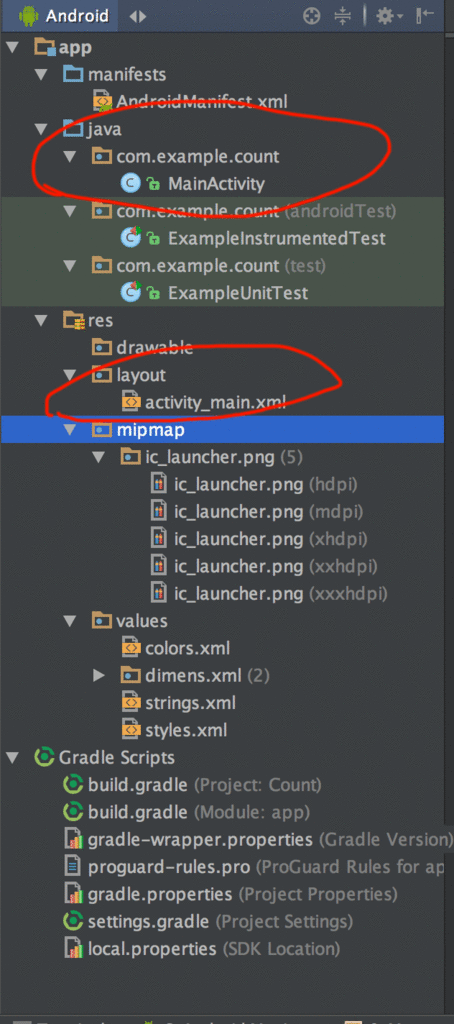The width and height of the screenshot is (454, 1024).
Task: Click the strings.xml file icon
Action: pyautogui.click(x=131, y=703)
